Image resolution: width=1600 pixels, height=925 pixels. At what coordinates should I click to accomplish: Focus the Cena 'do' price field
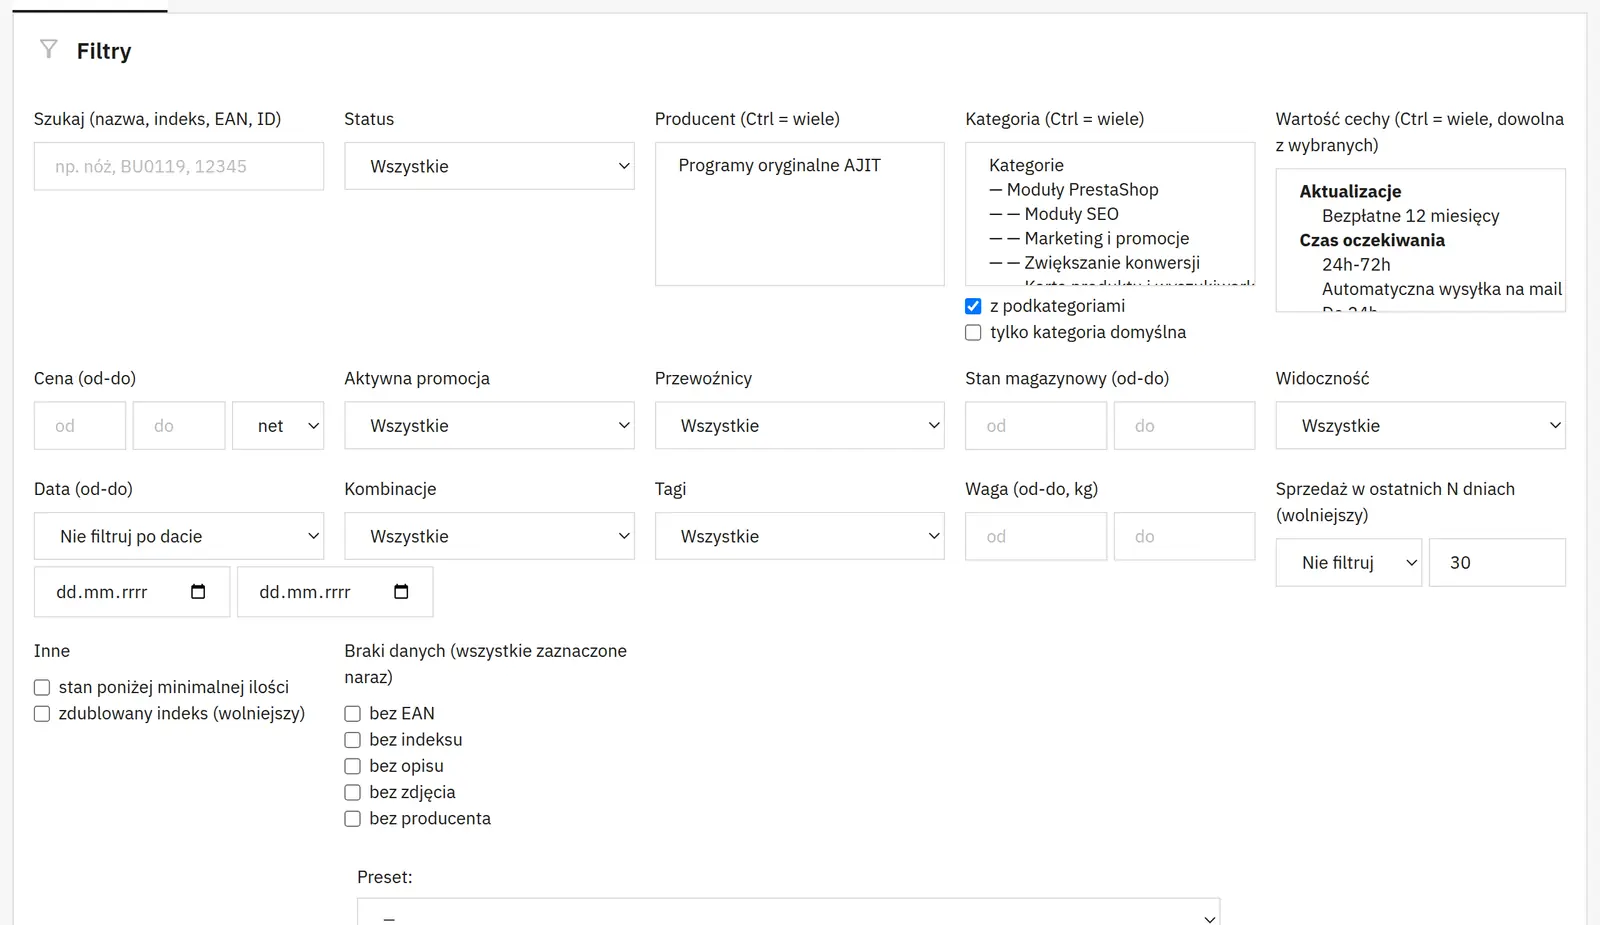point(179,426)
